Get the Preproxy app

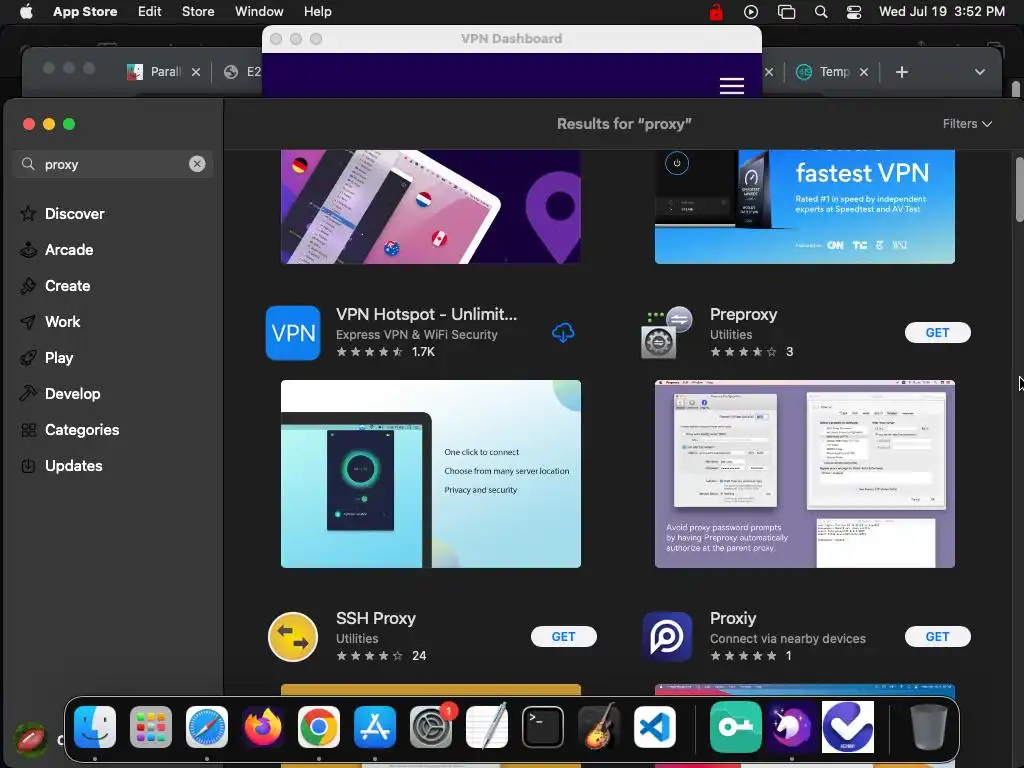click(937, 332)
